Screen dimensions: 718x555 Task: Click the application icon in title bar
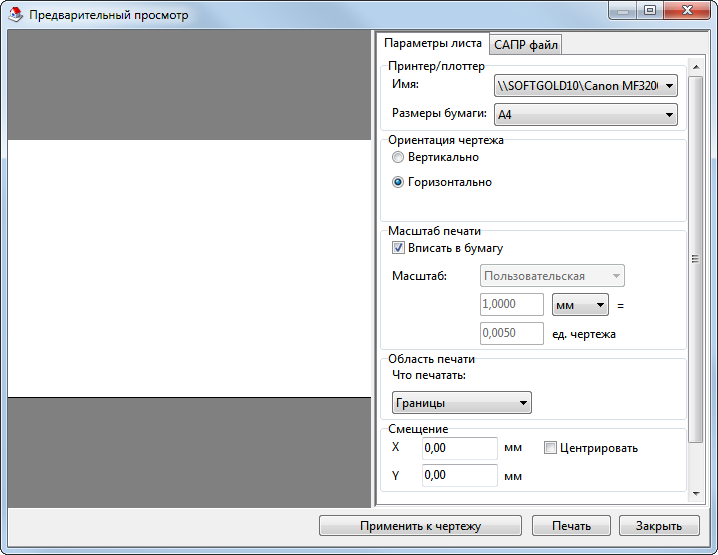[x=15, y=15]
